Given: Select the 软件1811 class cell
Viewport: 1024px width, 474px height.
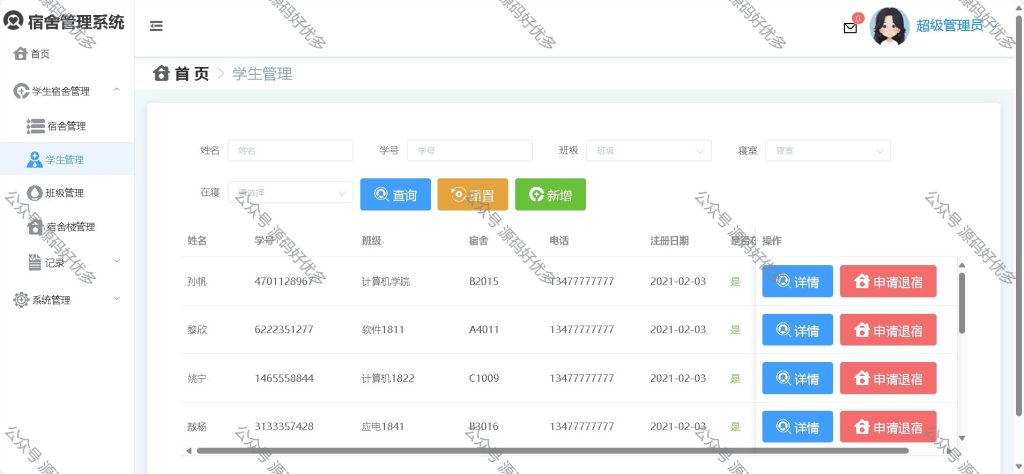Looking at the screenshot, I should click(383, 330).
